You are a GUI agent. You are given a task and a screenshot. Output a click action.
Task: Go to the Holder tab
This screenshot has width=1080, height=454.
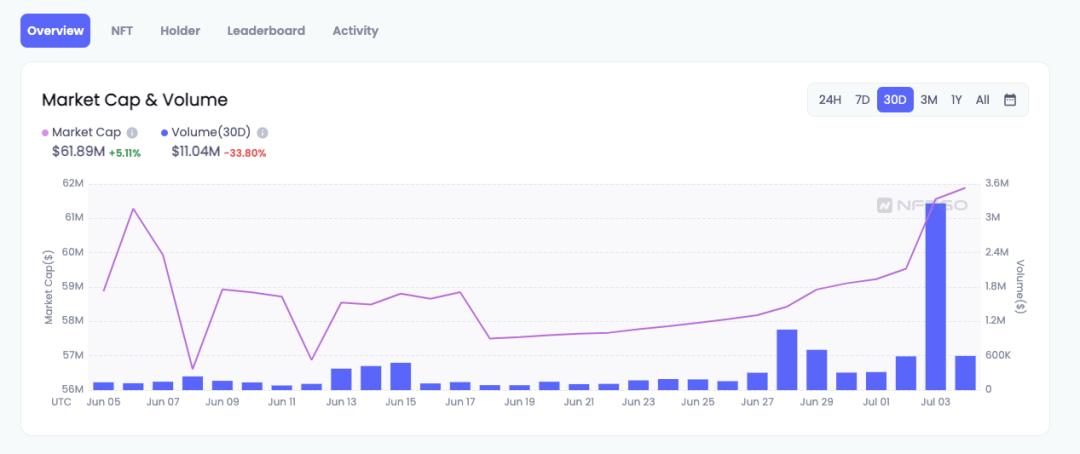[x=180, y=31]
